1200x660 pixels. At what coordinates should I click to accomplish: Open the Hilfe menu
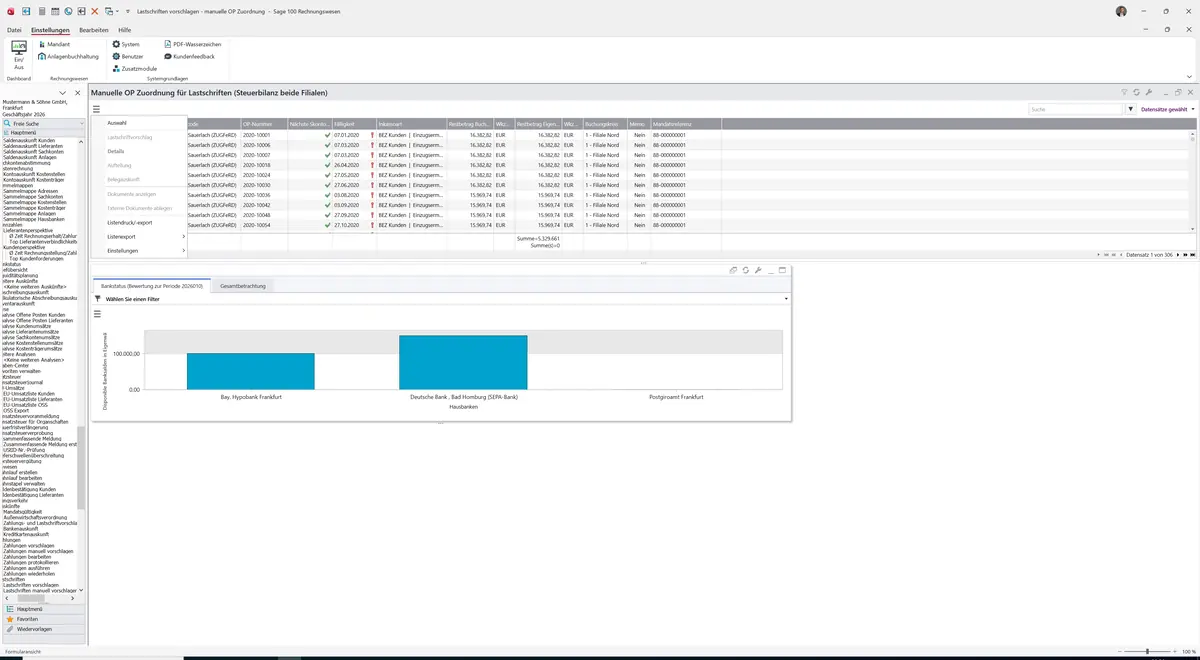coord(125,30)
